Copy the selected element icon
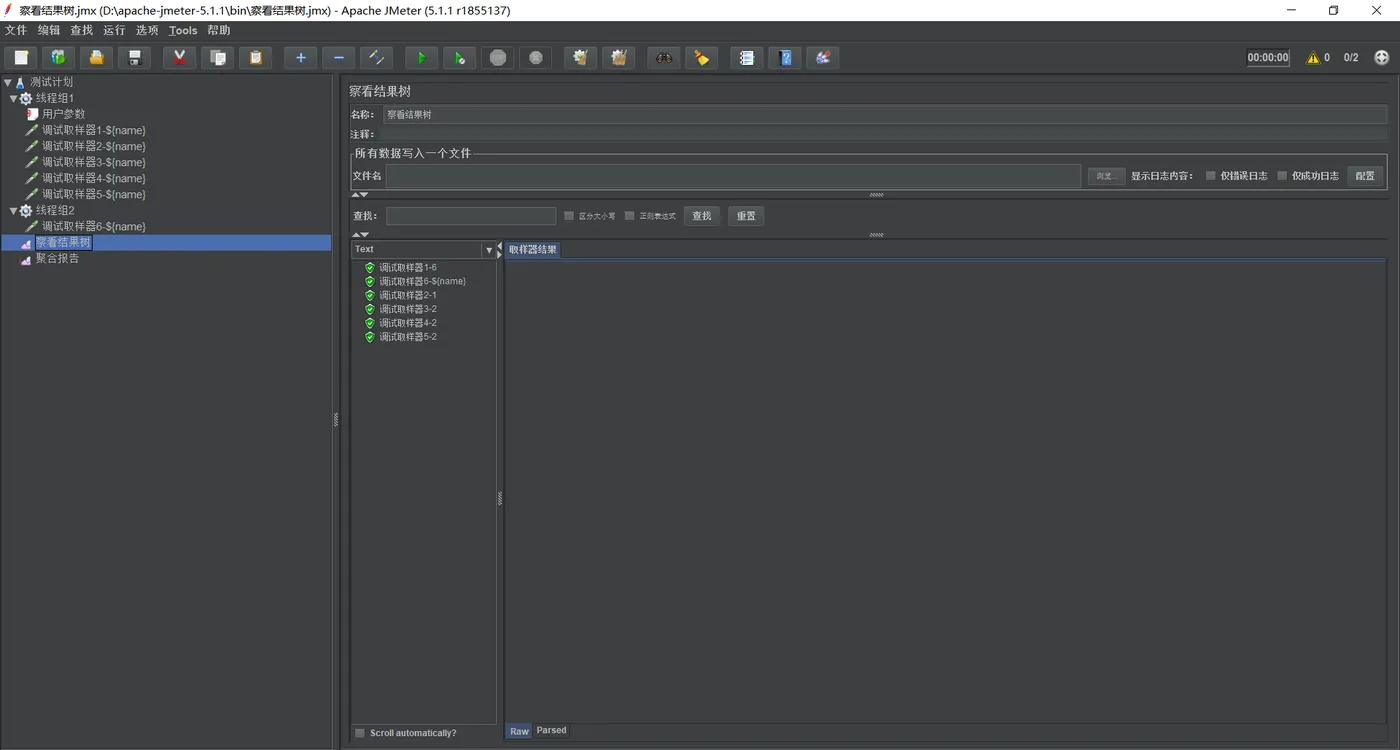This screenshot has width=1400, height=750. (x=217, y=58)
